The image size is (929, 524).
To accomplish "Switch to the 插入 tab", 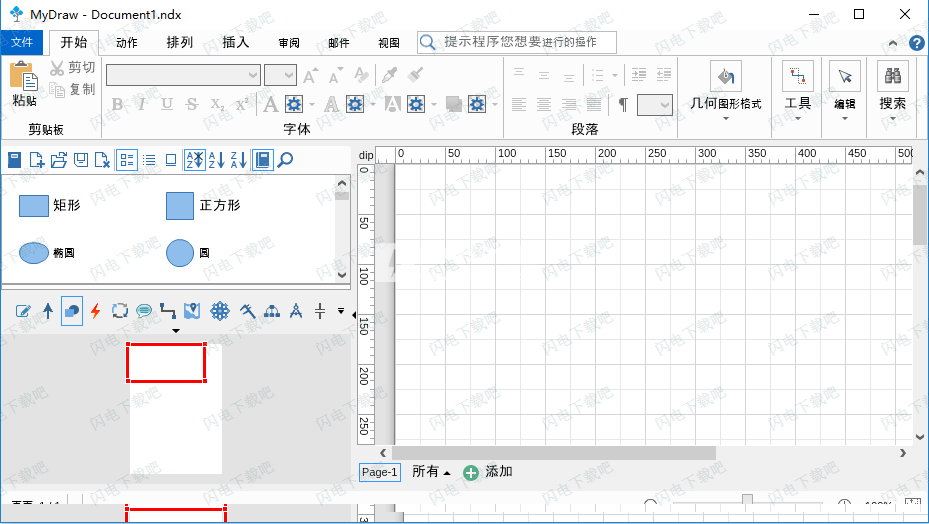I will coord(235,43).
